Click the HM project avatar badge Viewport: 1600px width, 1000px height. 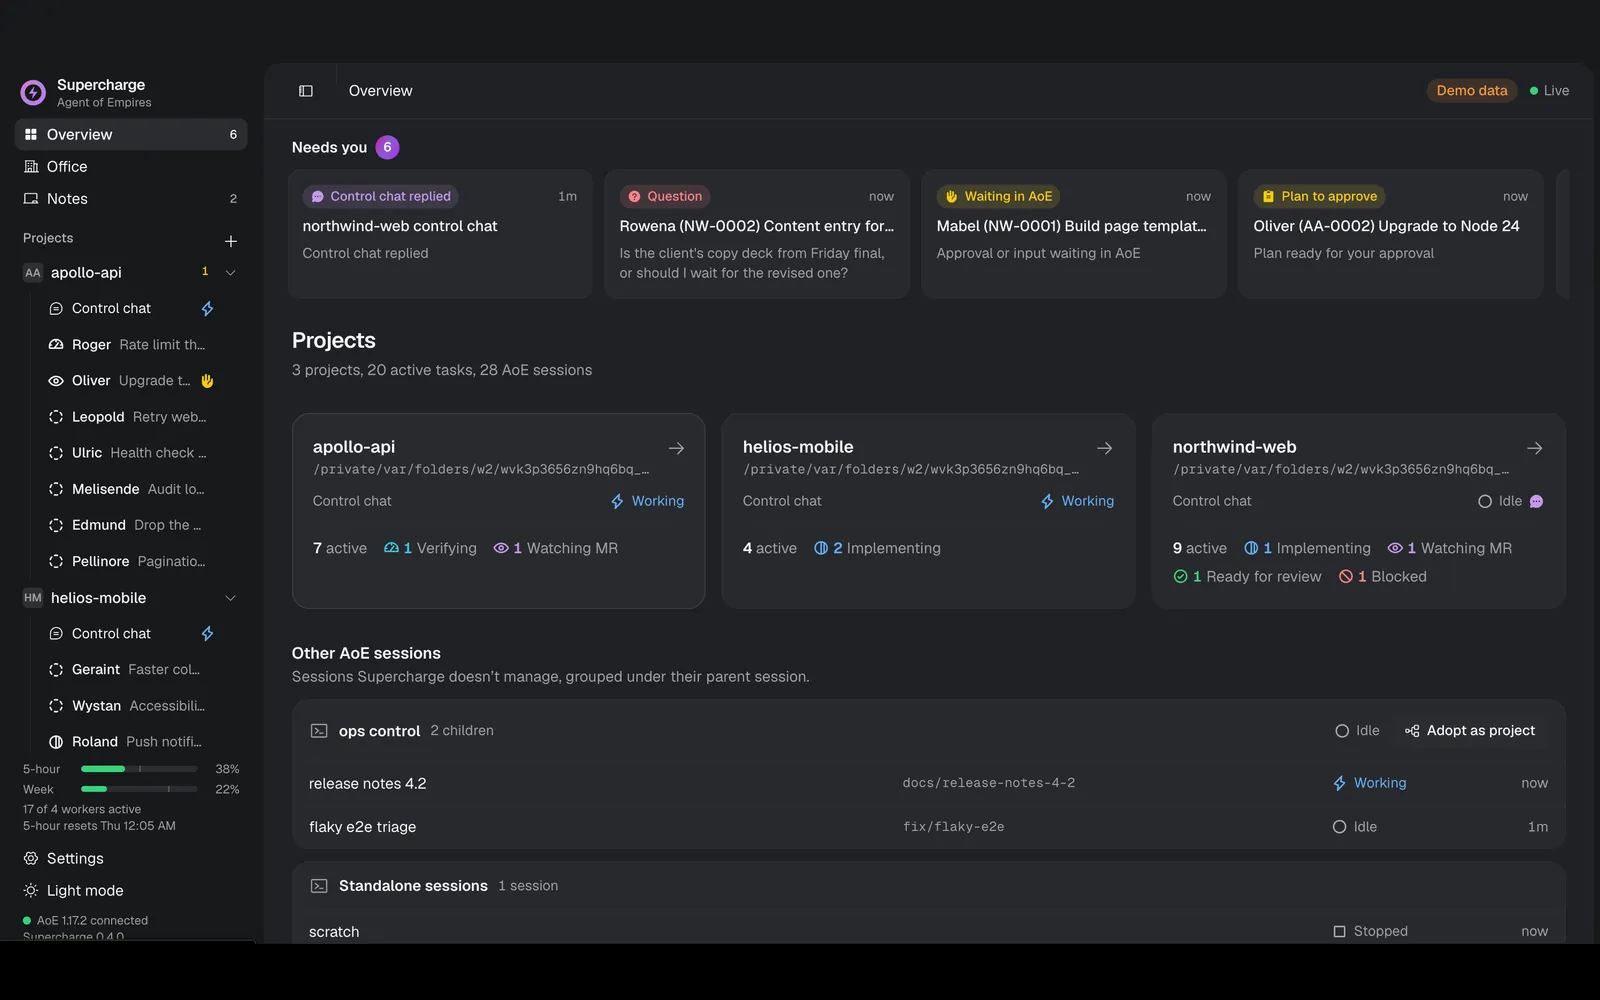pyautogui.click(x=33, y=598)
